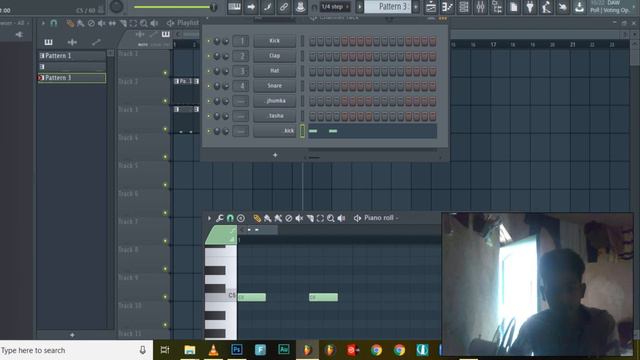This screenshot has width=640, height=360.
Task: Select the automation tab in picker panel
Action: 96,42
